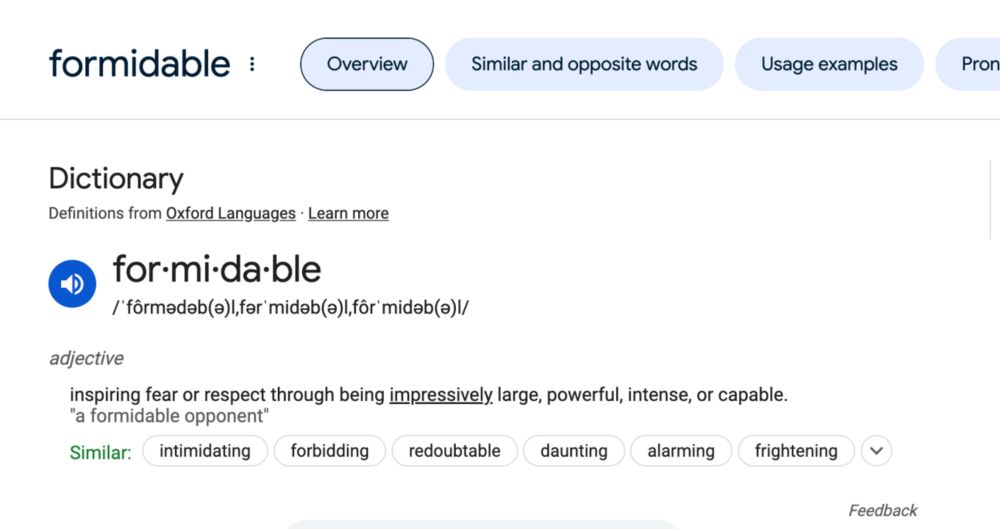Click the formidable page heading
Image resolution: width=1000 pixels, height=529 pixels.
click(139, 64)
